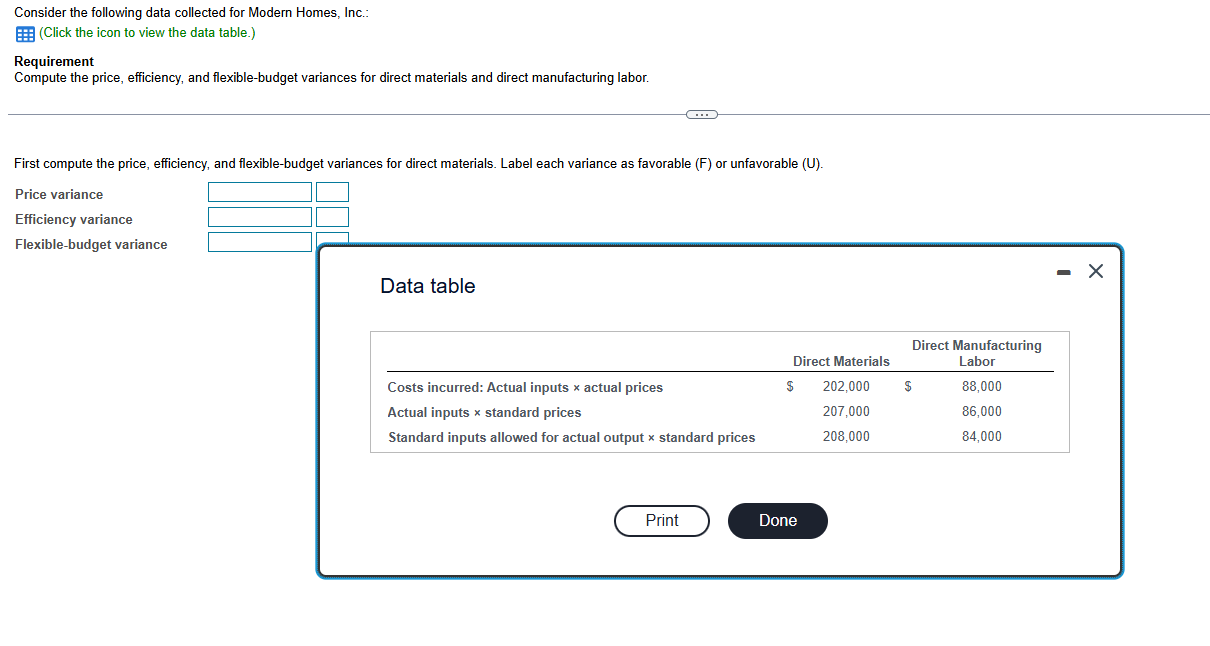Click the Done button
This screenshot has width=1210, height=646.
777,520
